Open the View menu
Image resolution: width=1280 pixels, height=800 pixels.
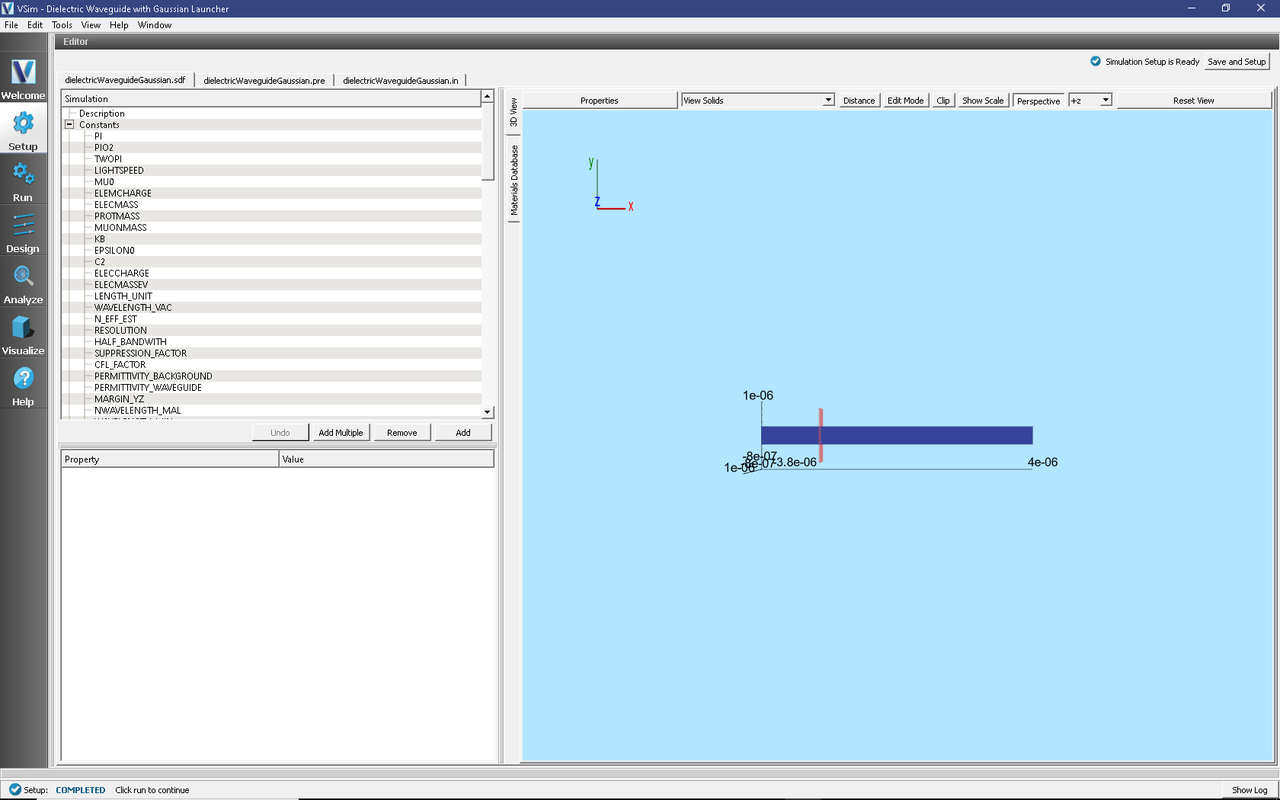(x=90, y=25)
